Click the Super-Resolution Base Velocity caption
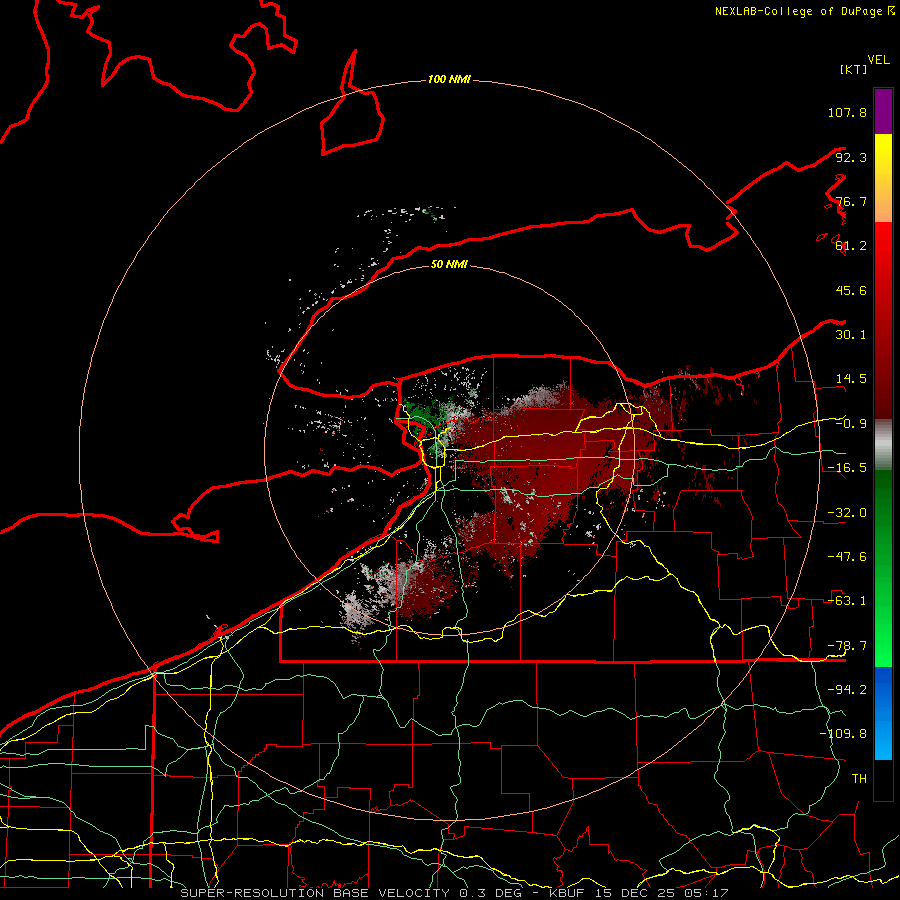Image resolution: width=900 pixels, height=900 pixels. [454, 893]
